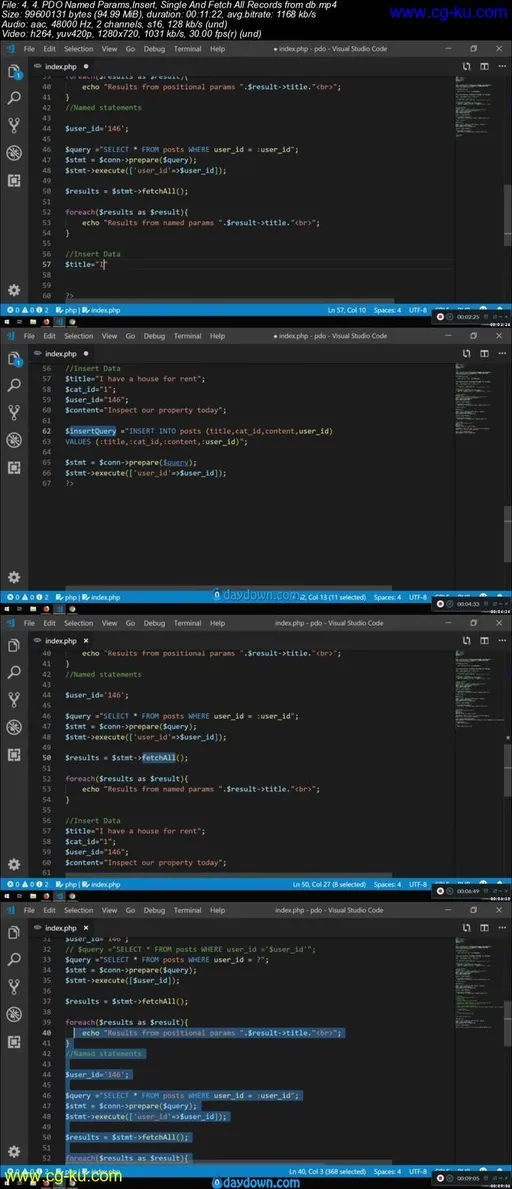The image size is (512, 1189).
Task: Go to line via Ln 57, Col 10 status
Action: click(347, 310)
